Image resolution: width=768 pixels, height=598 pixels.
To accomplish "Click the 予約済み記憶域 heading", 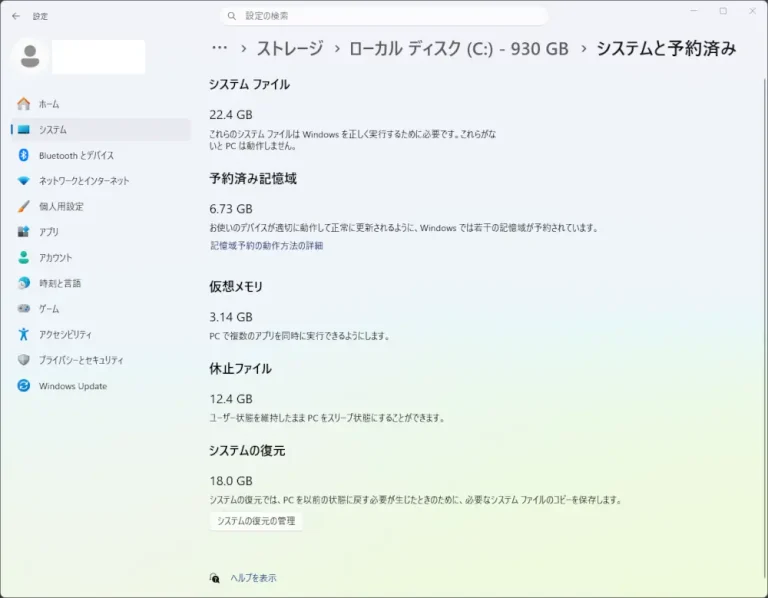I will coord(253,178).
